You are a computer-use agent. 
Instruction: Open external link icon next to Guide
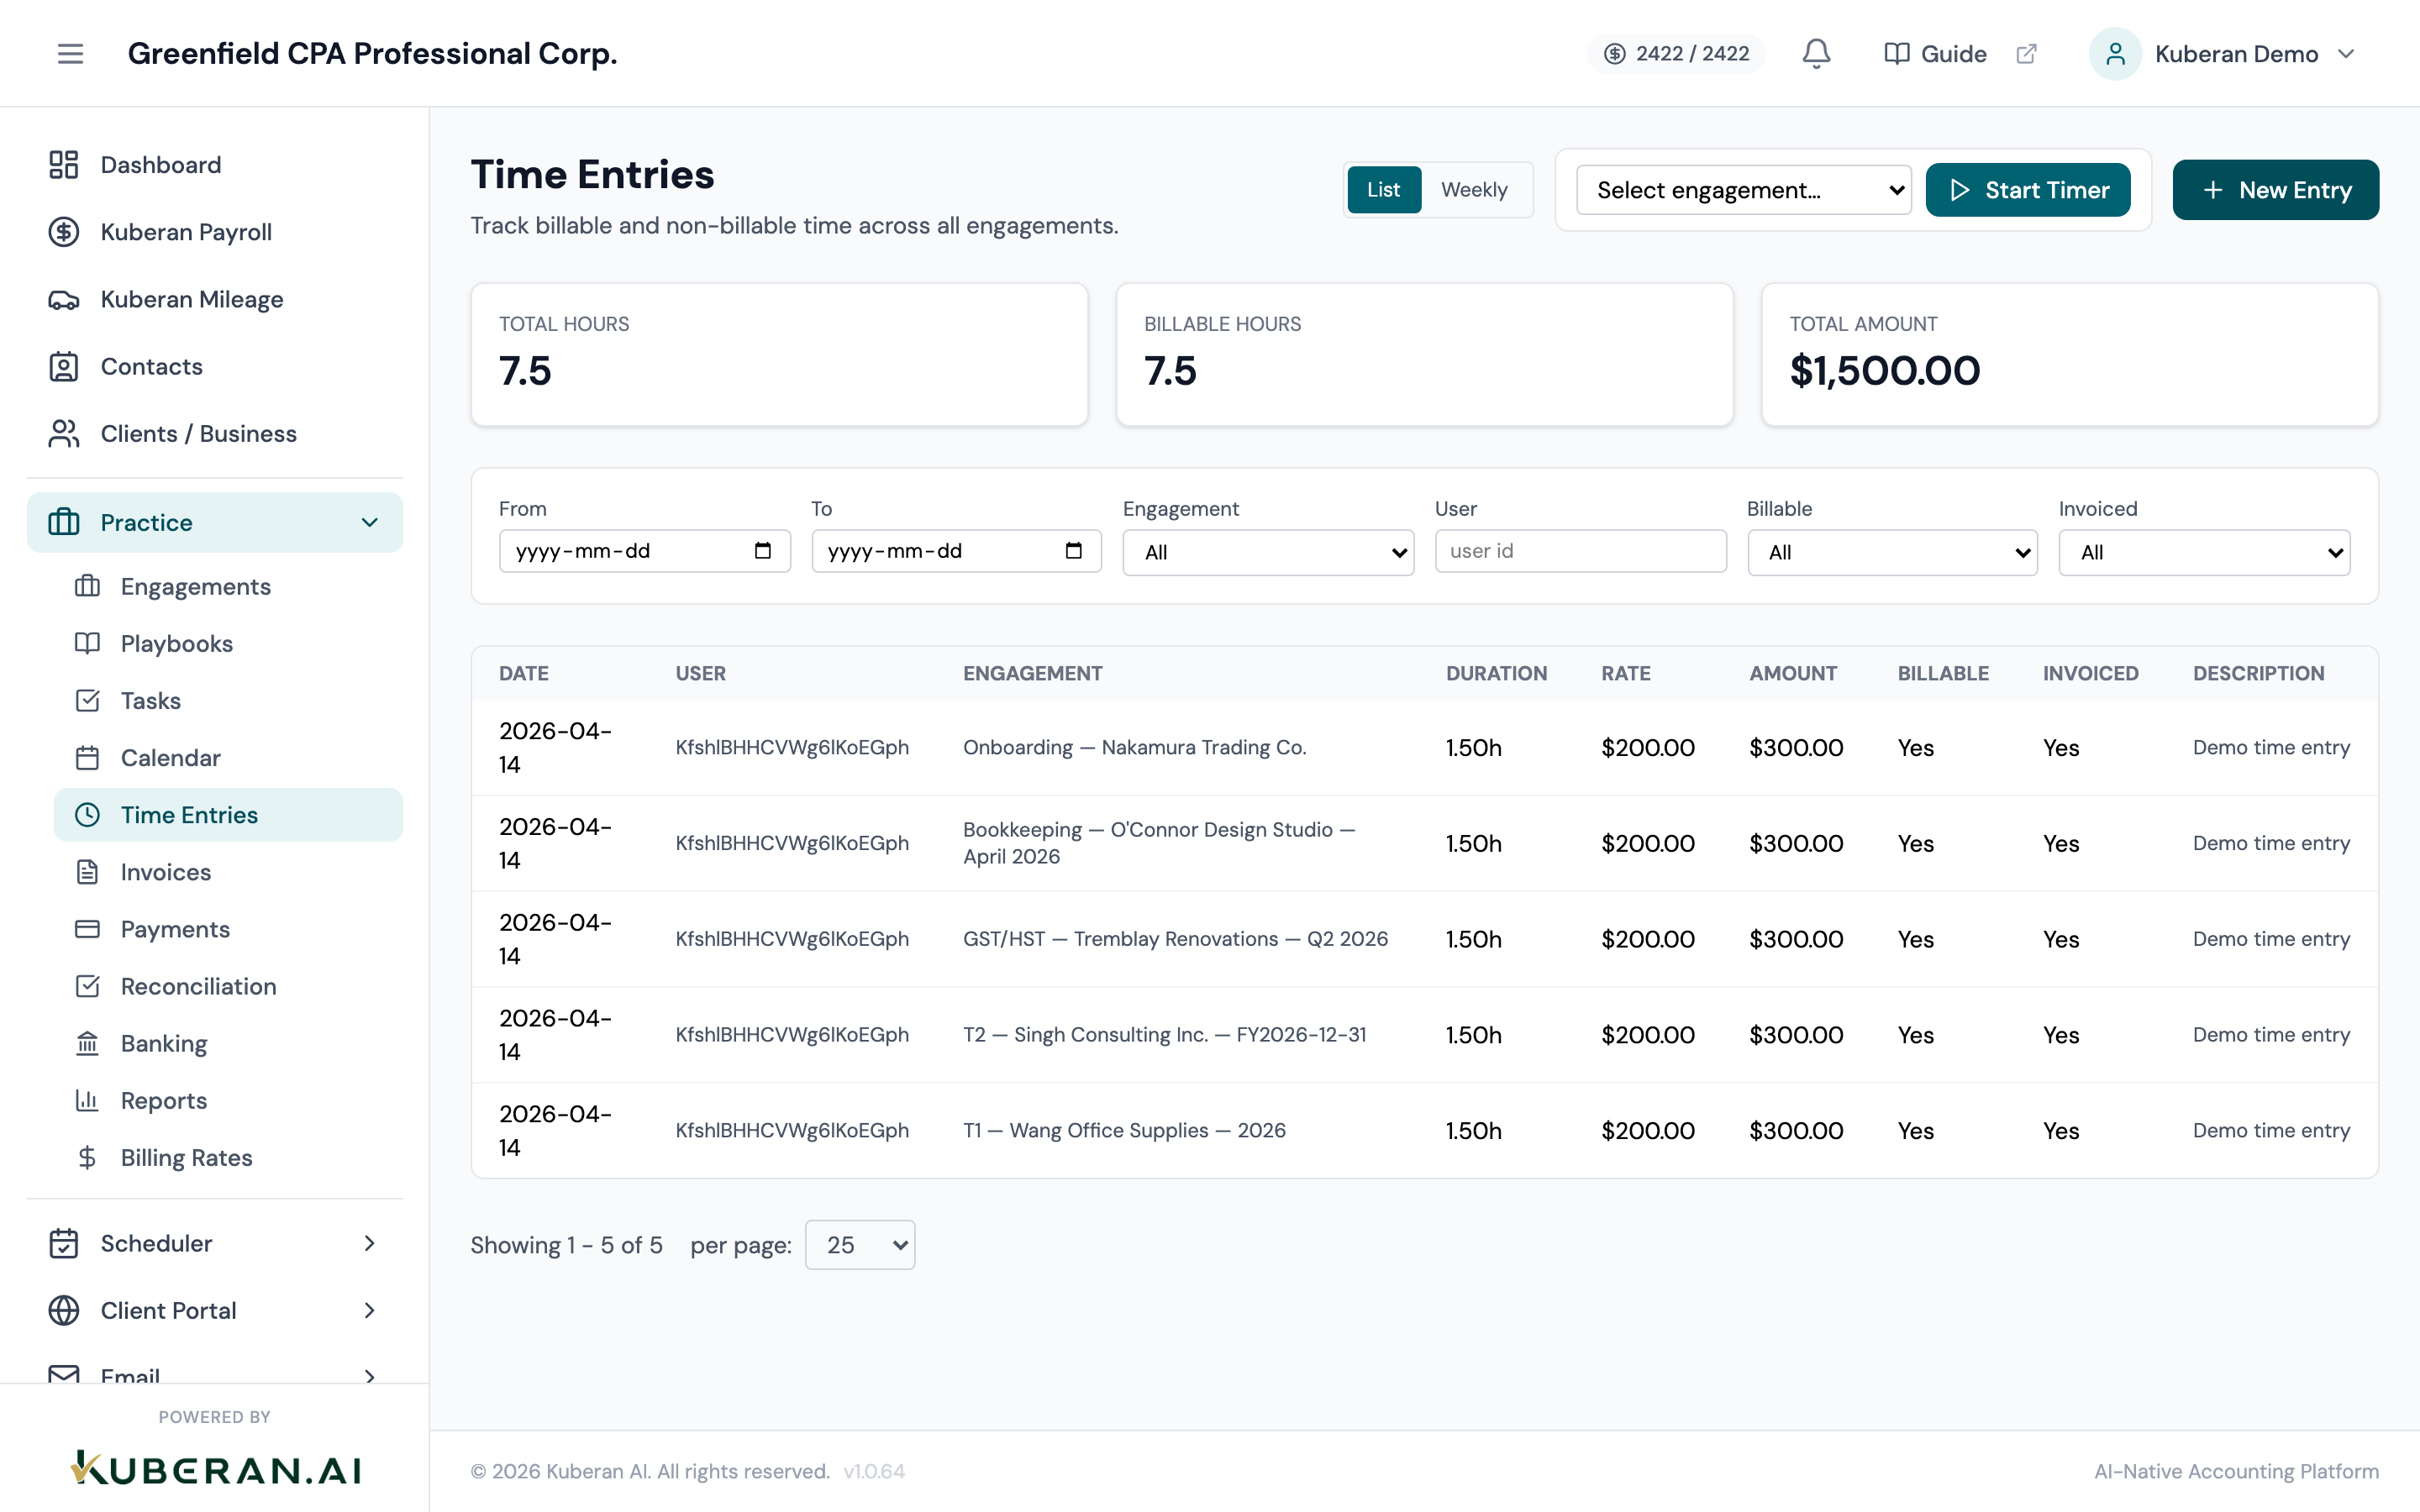(x=2026, y=54)
